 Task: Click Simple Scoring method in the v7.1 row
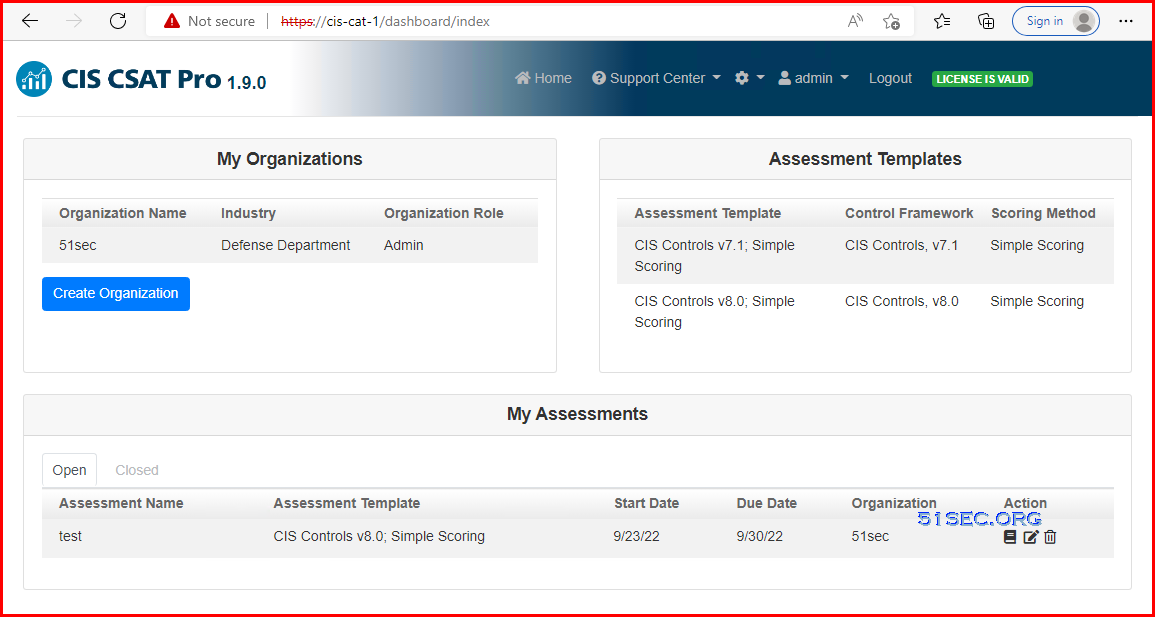click(1037, 245)
